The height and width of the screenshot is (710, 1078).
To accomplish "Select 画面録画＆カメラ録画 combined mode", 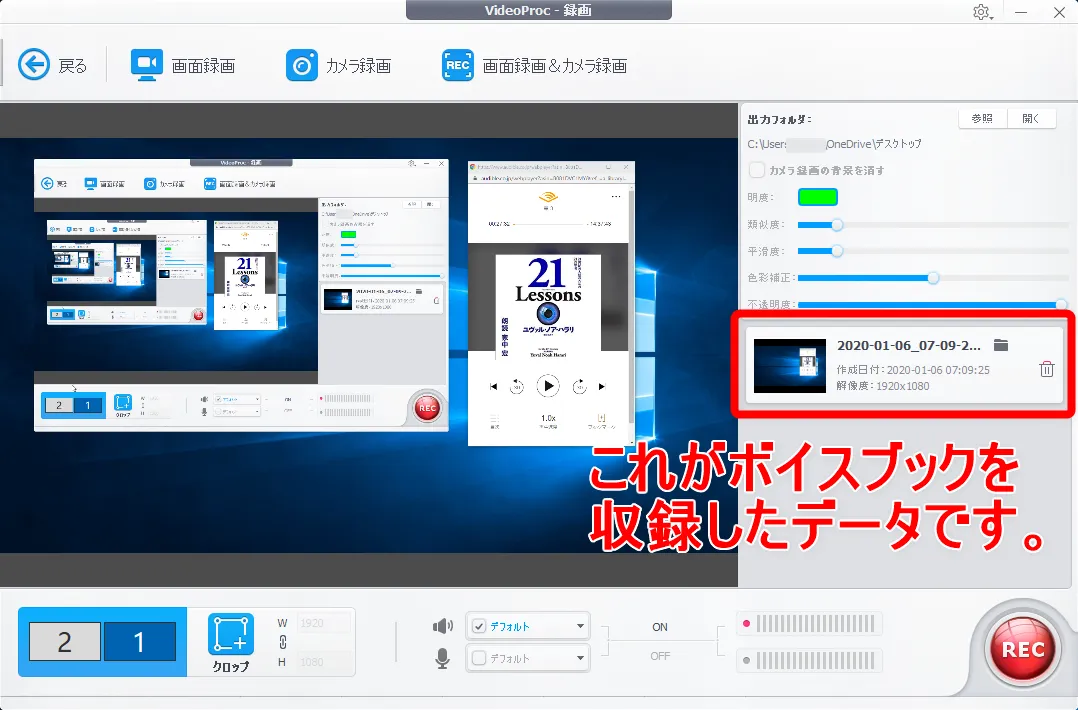I will click(534, 65).
